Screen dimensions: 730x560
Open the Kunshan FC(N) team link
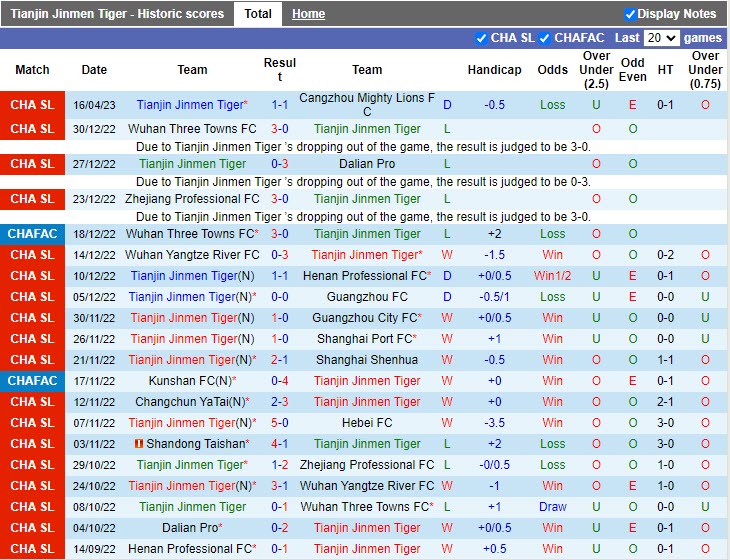tap(192, 381)
